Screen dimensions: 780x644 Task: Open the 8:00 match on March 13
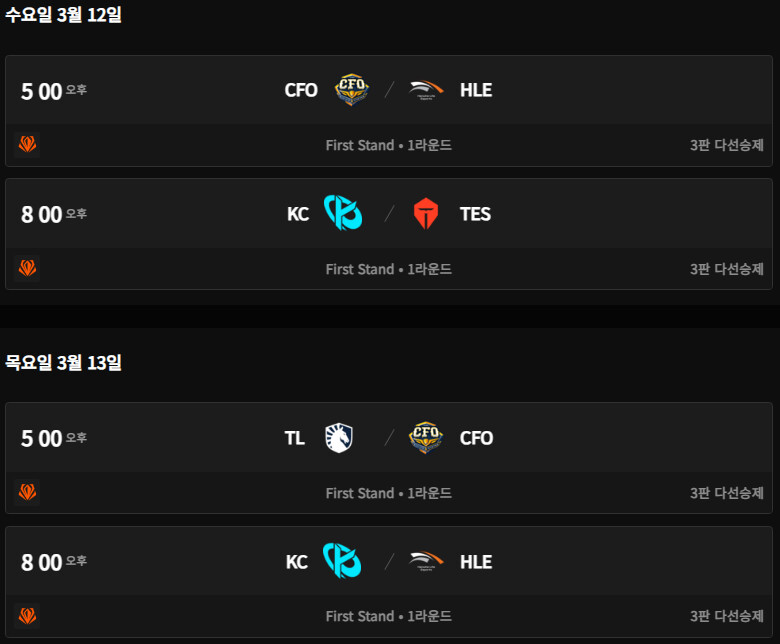[42, 563]
